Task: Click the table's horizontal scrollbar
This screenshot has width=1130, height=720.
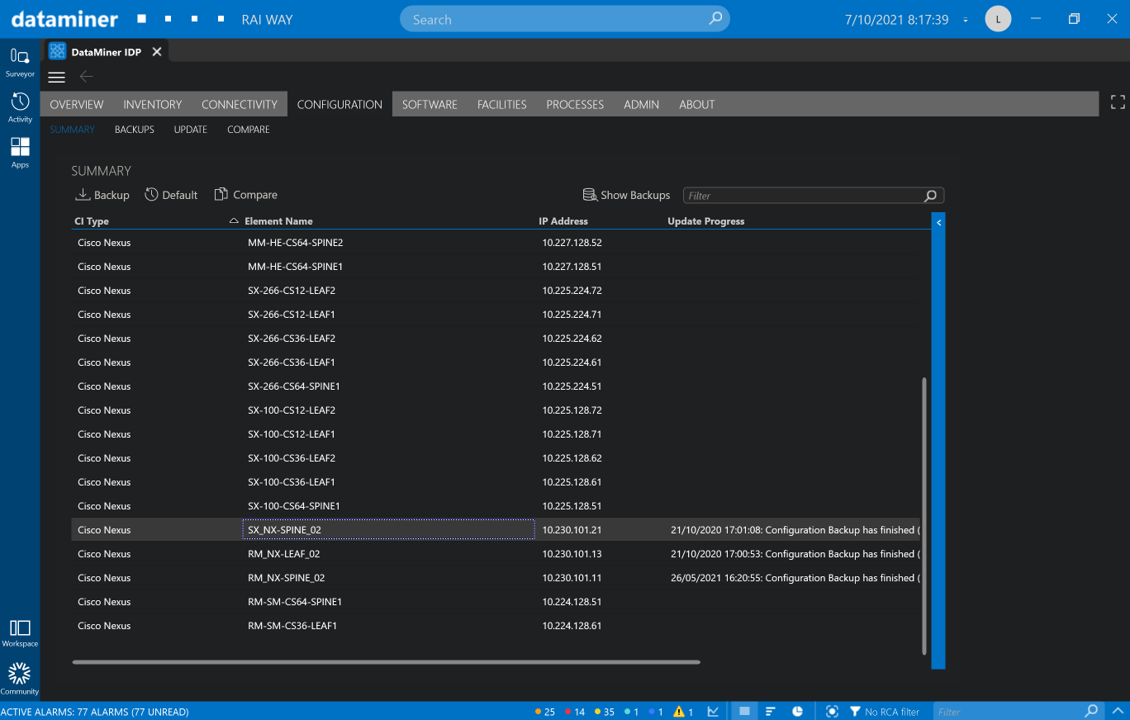Action: 386,662
